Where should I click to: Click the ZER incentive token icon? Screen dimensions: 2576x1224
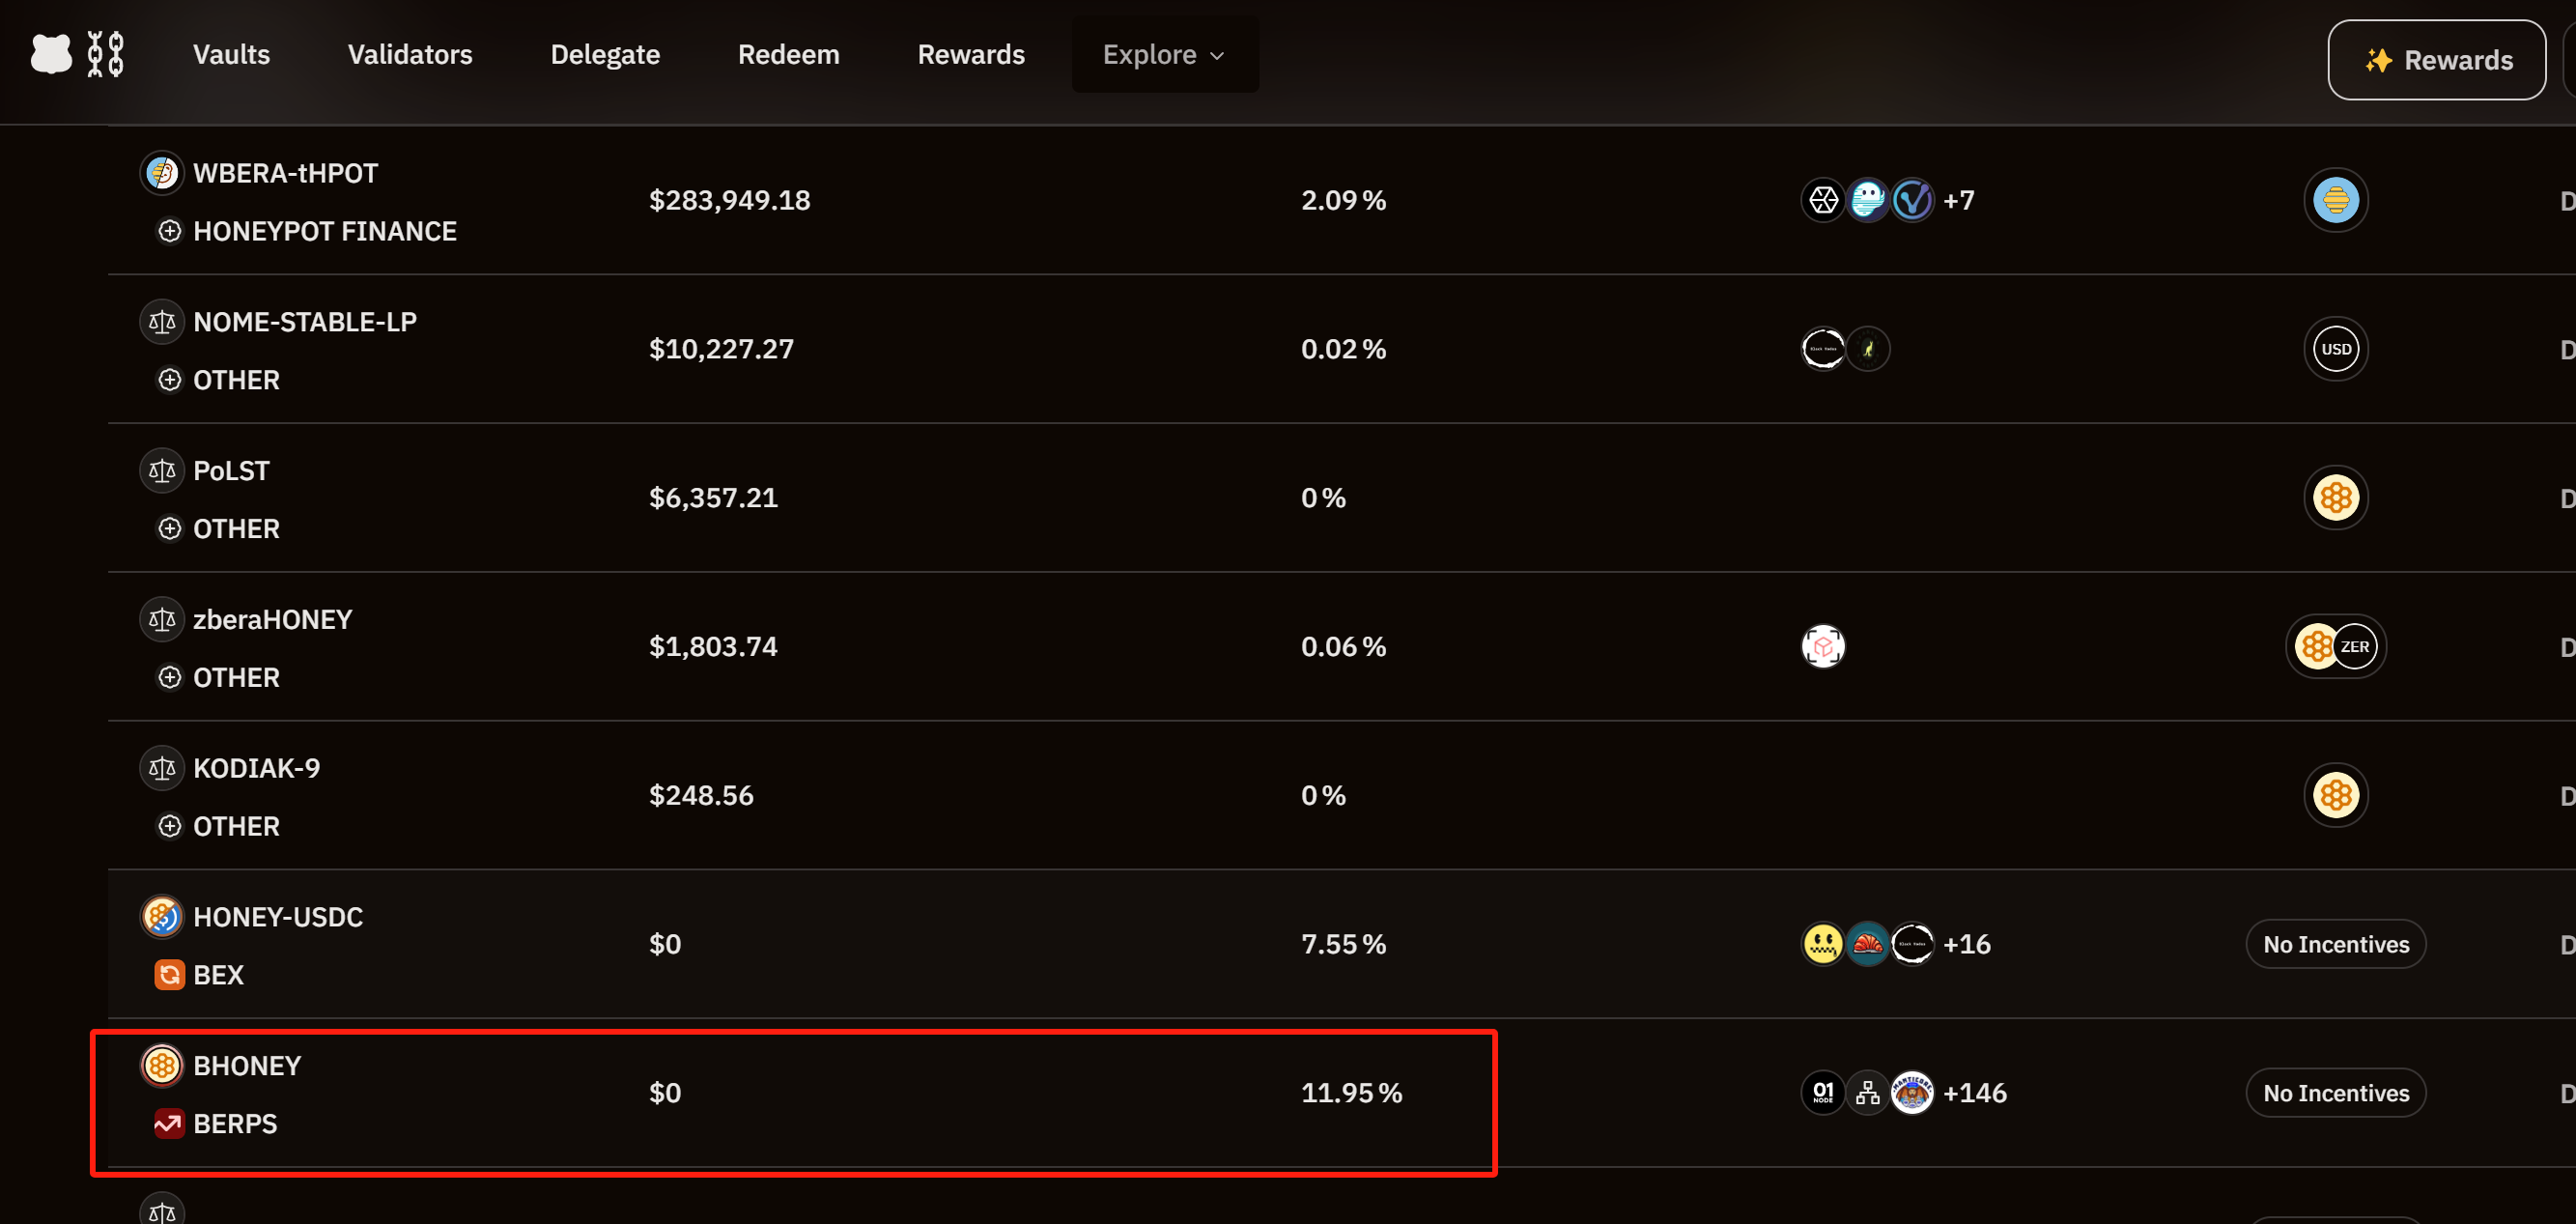coord(2355,646)
